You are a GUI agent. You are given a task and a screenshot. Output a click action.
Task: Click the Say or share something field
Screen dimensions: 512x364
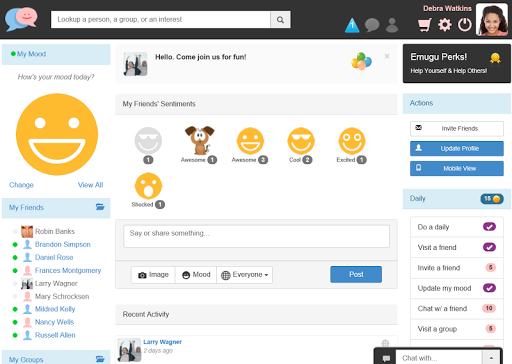point(256,236)
